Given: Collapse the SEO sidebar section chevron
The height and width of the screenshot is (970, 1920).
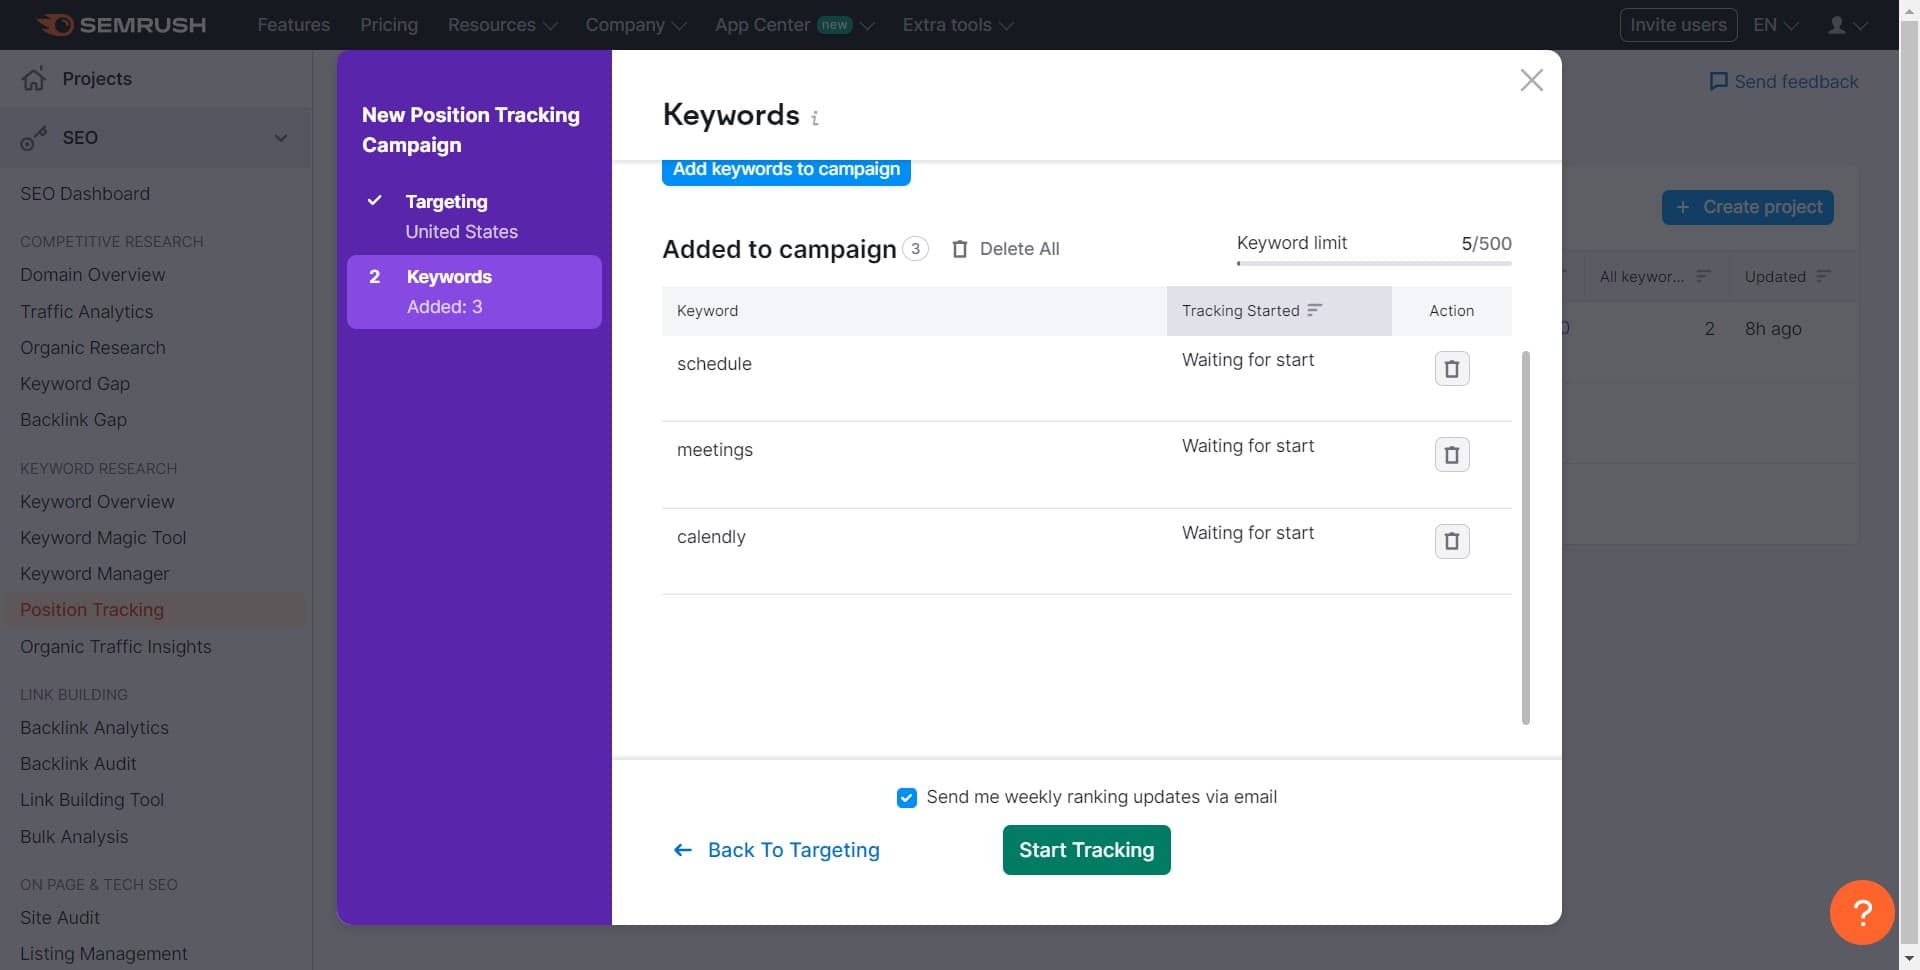Looking at the screenshot, I should [281, 137].
